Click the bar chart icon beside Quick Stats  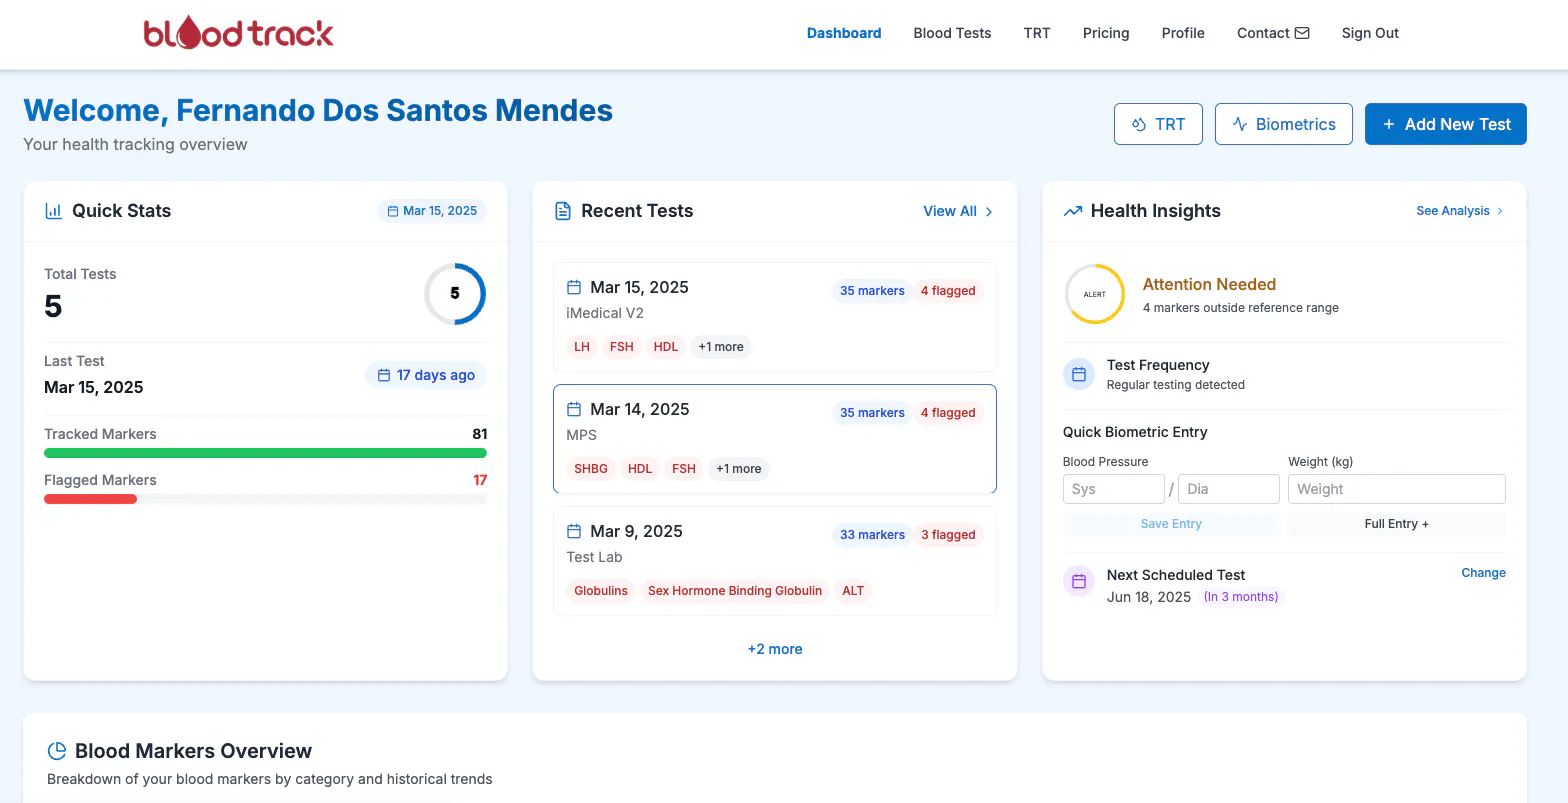tap(54, 211)
